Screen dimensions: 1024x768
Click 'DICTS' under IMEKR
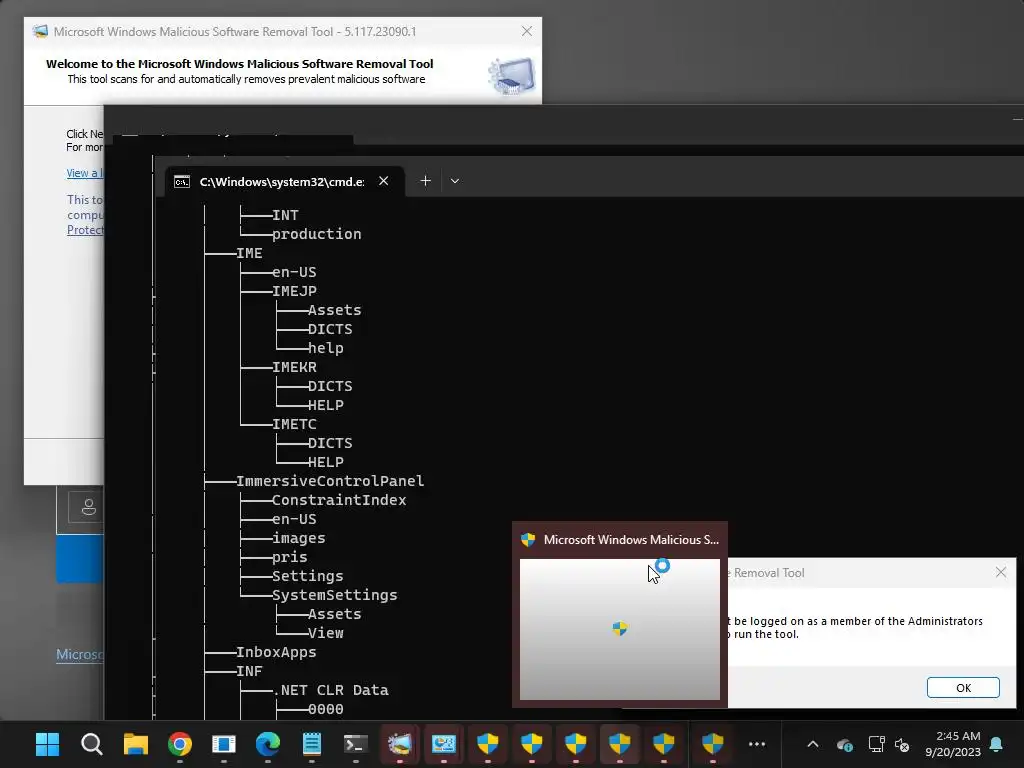(330, 386)
